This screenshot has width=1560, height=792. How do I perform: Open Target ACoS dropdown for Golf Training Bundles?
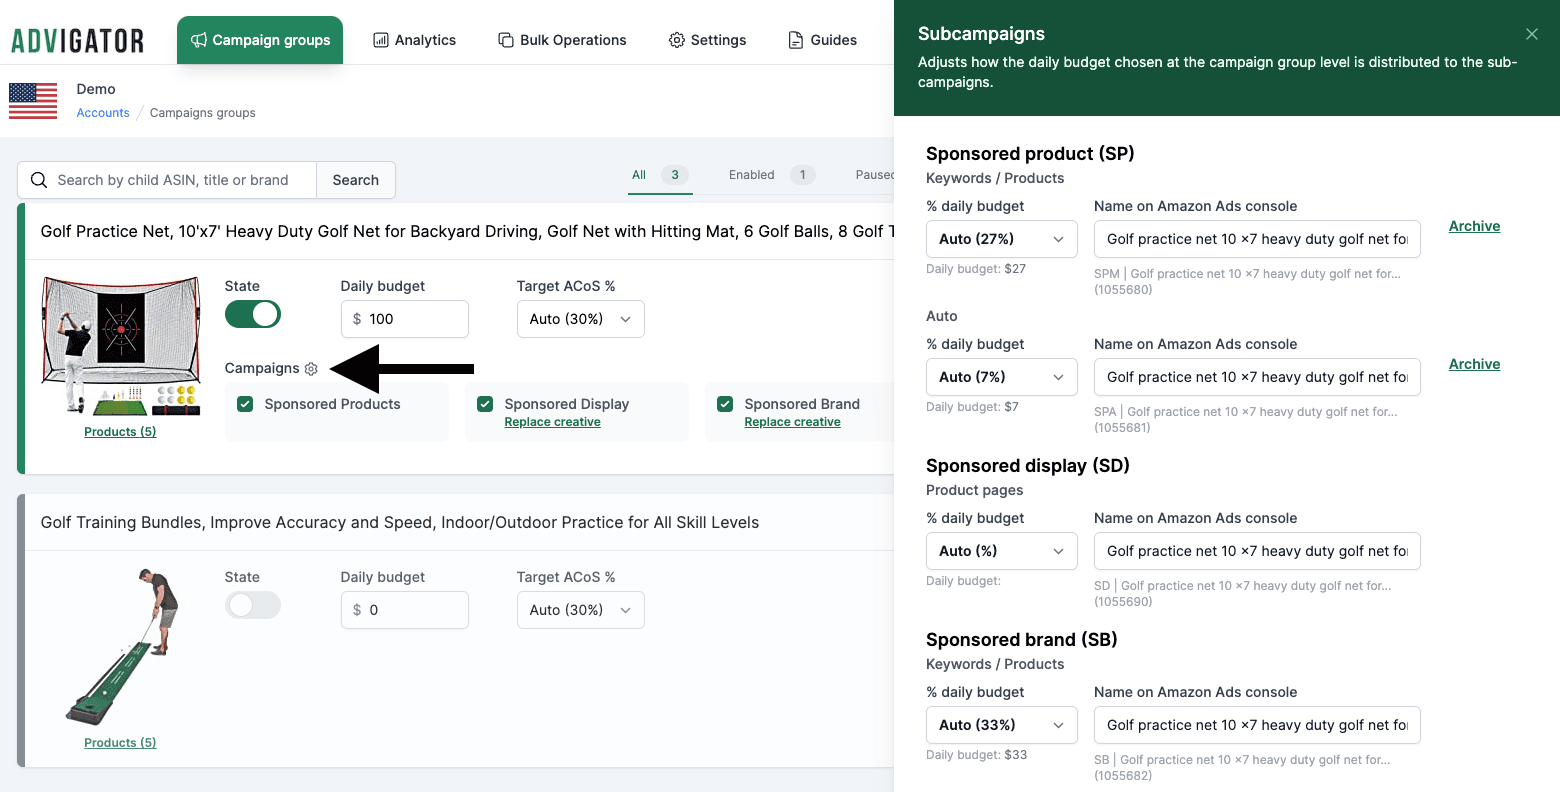[580, 610]
